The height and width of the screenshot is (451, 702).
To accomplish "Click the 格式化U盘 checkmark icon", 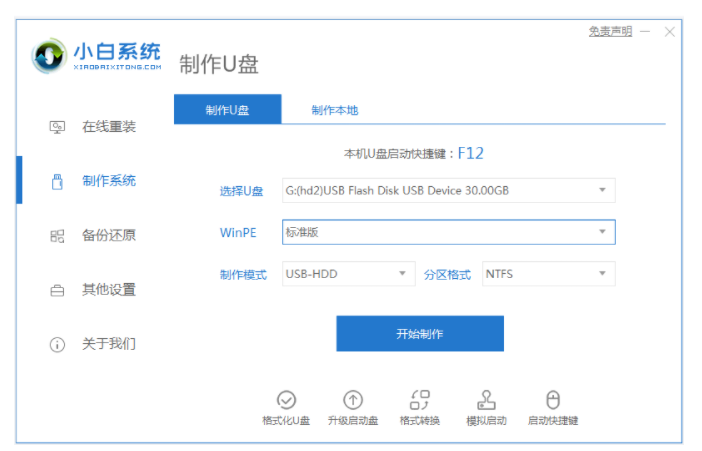I will (286, 400).
